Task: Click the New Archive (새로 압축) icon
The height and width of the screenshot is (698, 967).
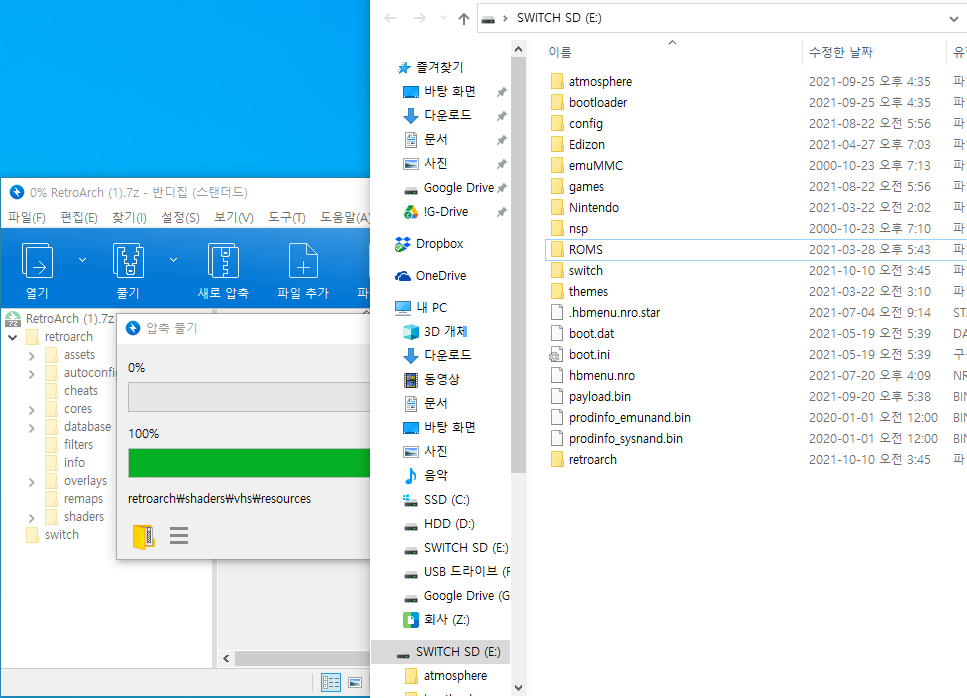Action: 223,261
